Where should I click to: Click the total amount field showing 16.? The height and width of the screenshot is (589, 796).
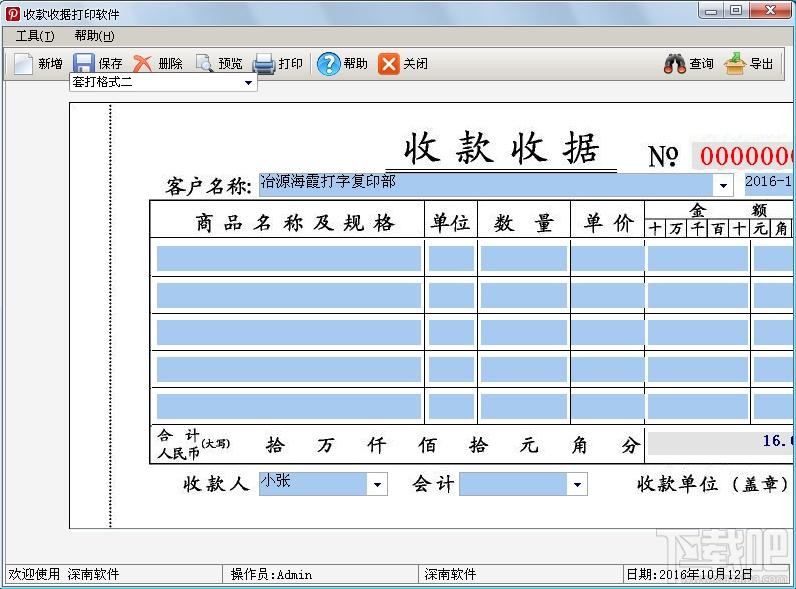(x=722, y=443)
